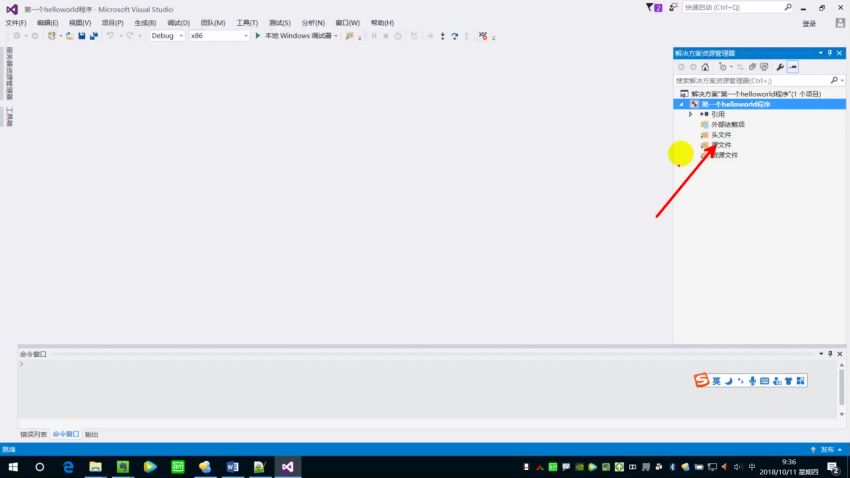The width and height of the screenshot is (850, 478).
Task: Expand the 引用 references node
Action: click(691, 114)
